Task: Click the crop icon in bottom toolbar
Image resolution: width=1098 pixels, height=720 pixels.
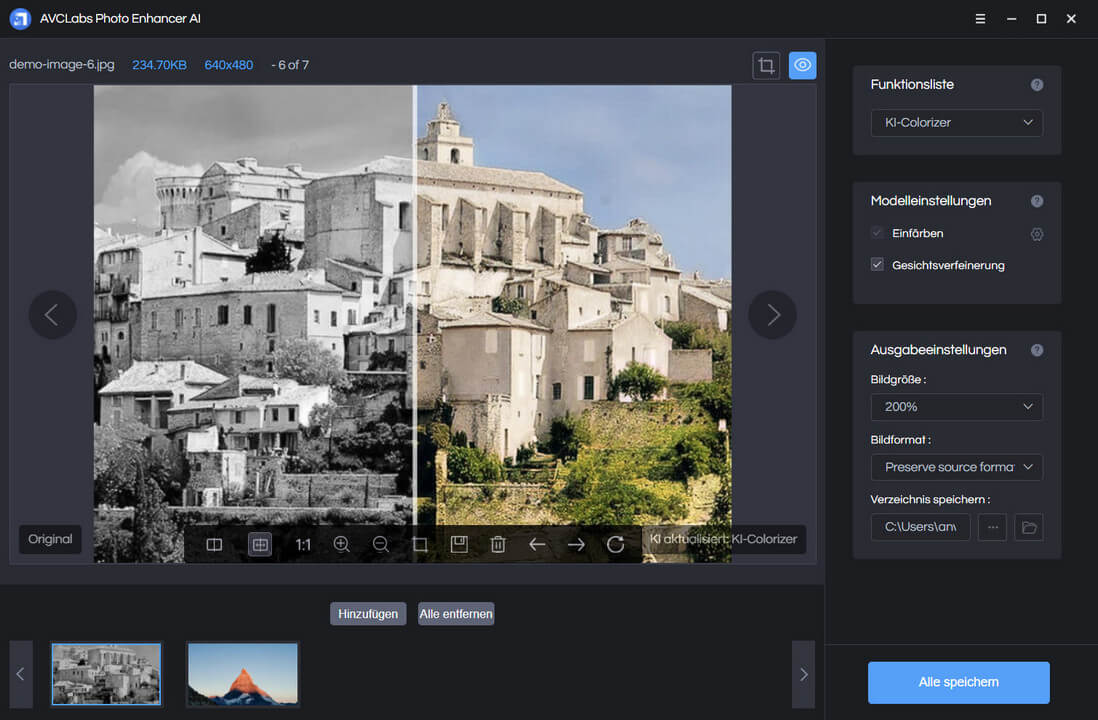Action: [x=420, y=544]
